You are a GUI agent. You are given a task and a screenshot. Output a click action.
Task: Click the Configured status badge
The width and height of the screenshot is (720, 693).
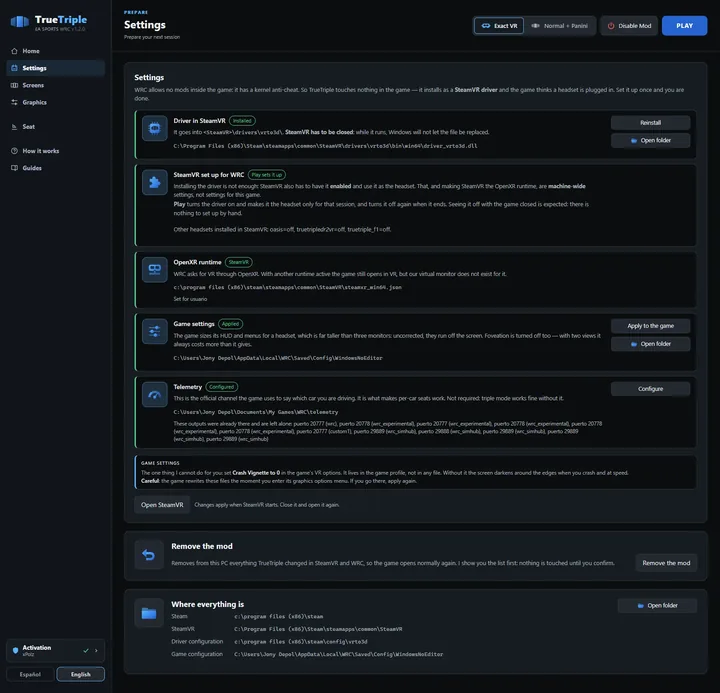[x=221, y=387]
